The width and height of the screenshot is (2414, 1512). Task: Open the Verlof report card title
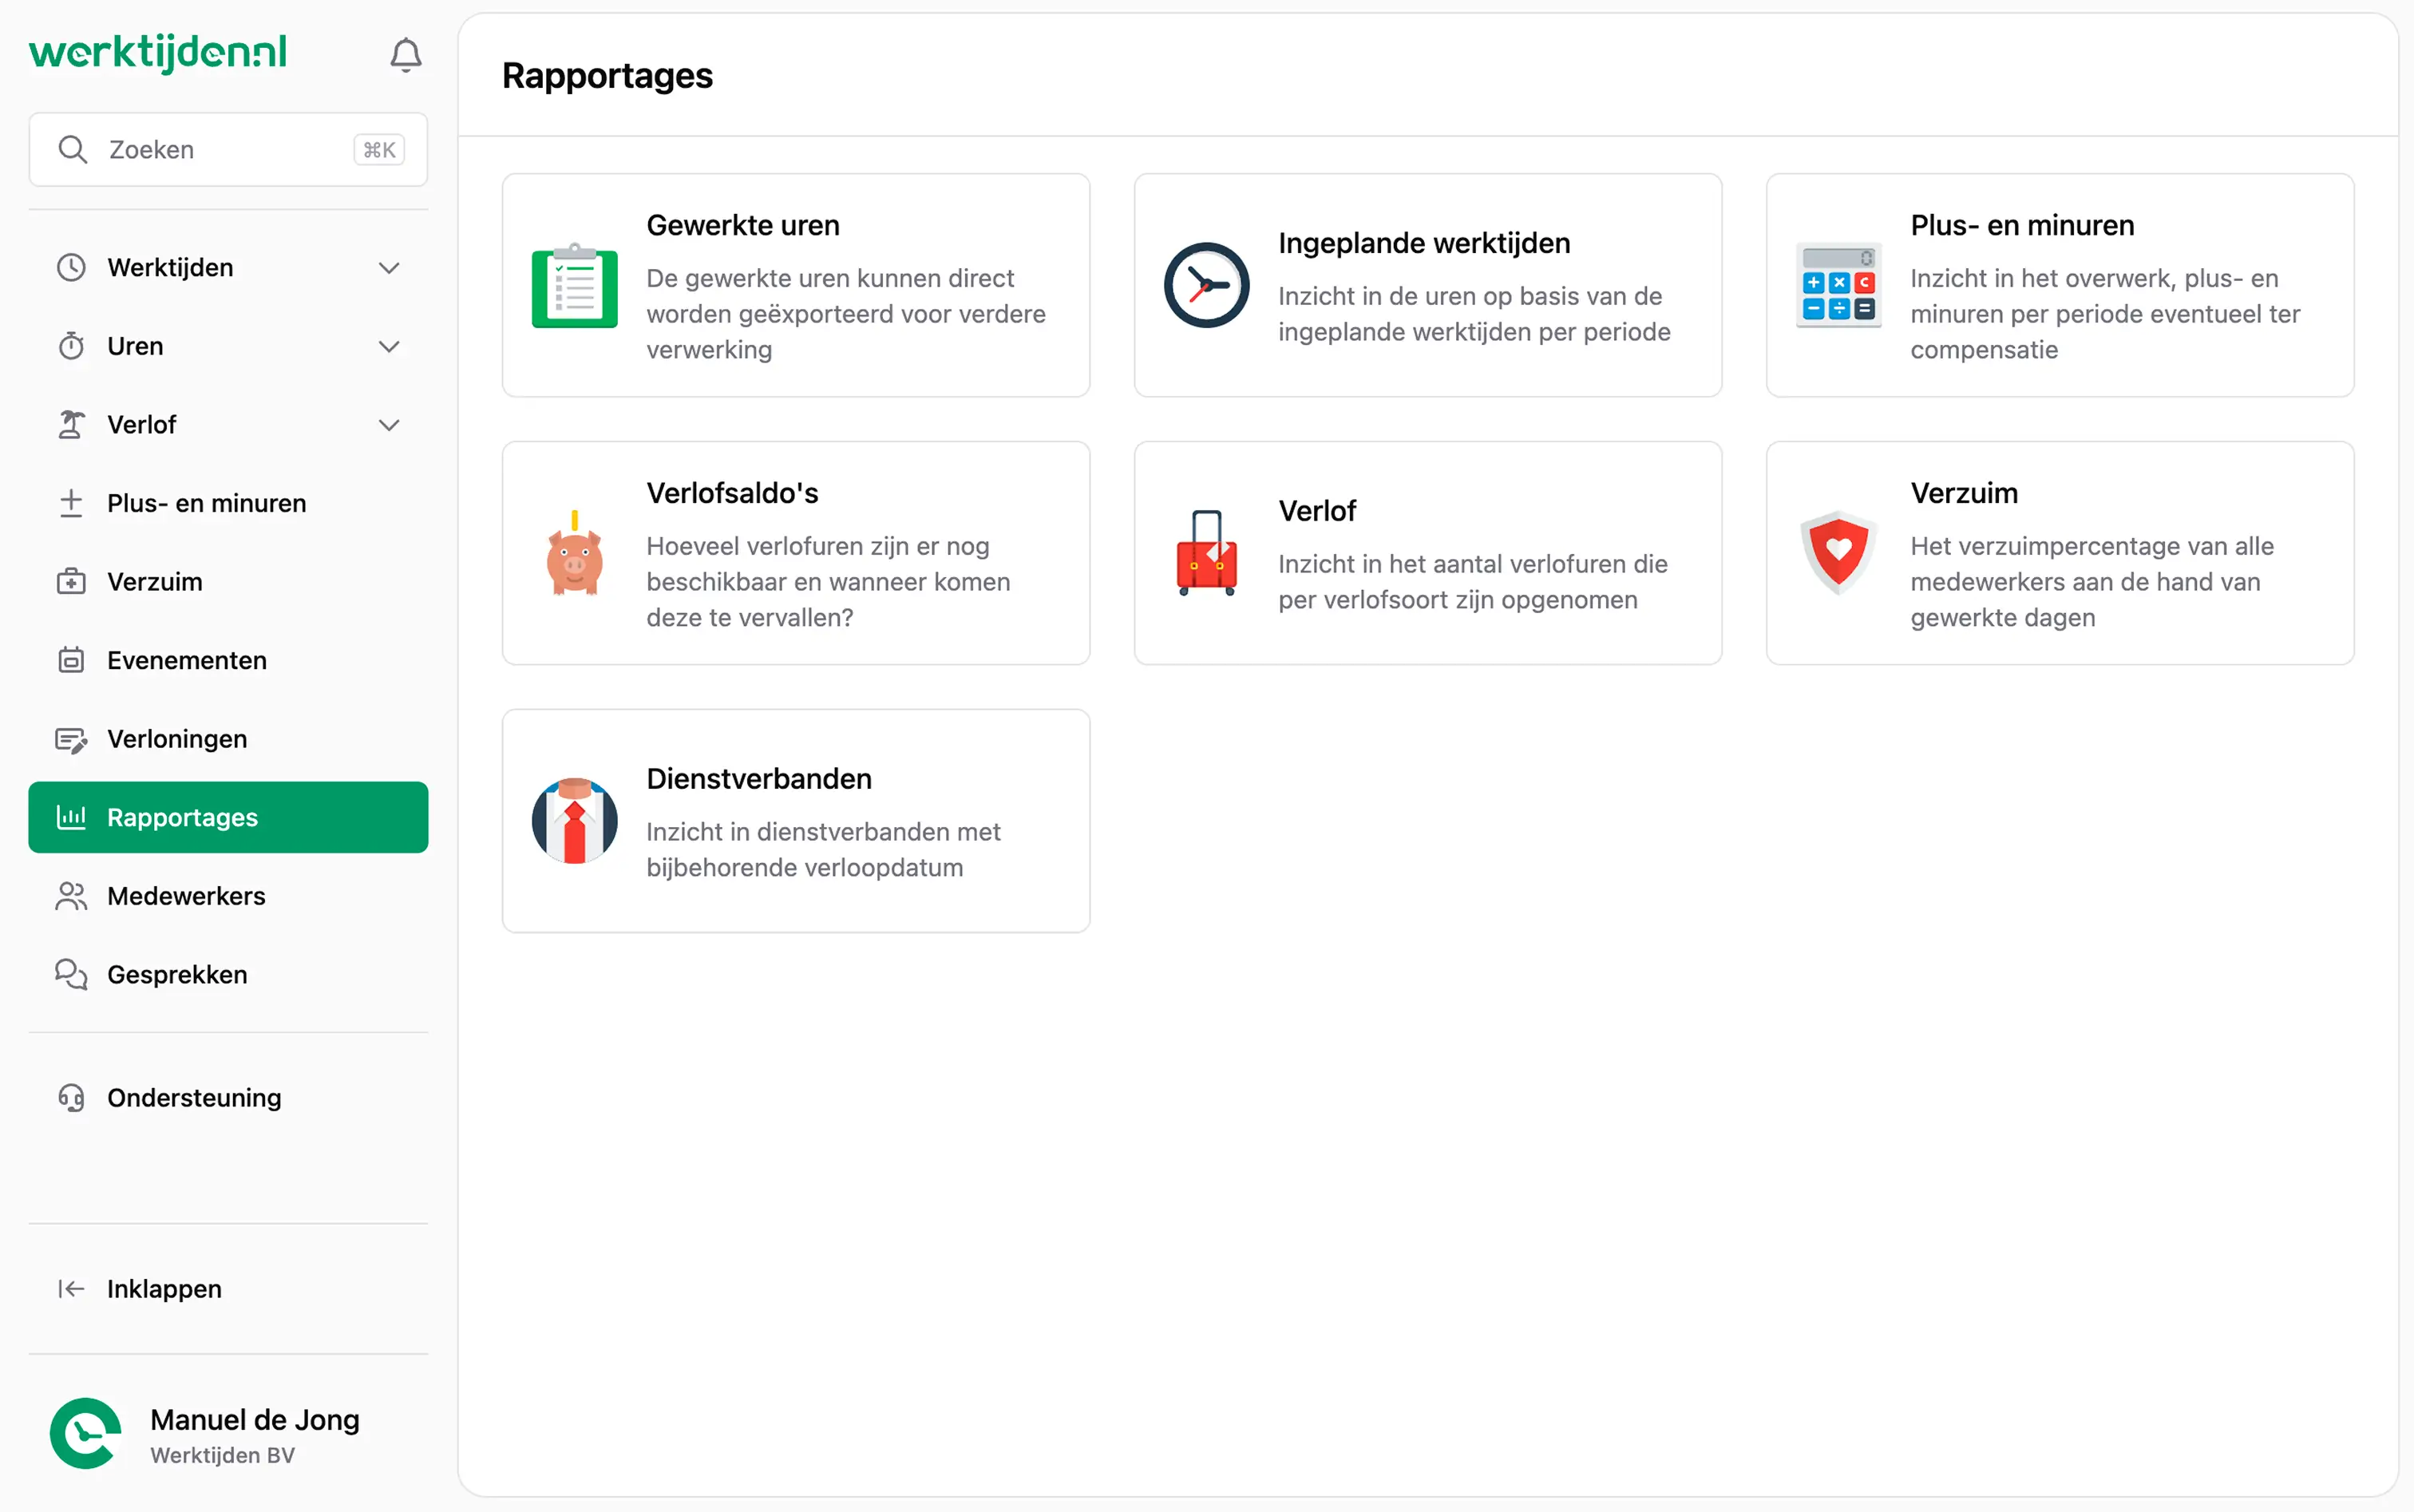coord(1317,511)
